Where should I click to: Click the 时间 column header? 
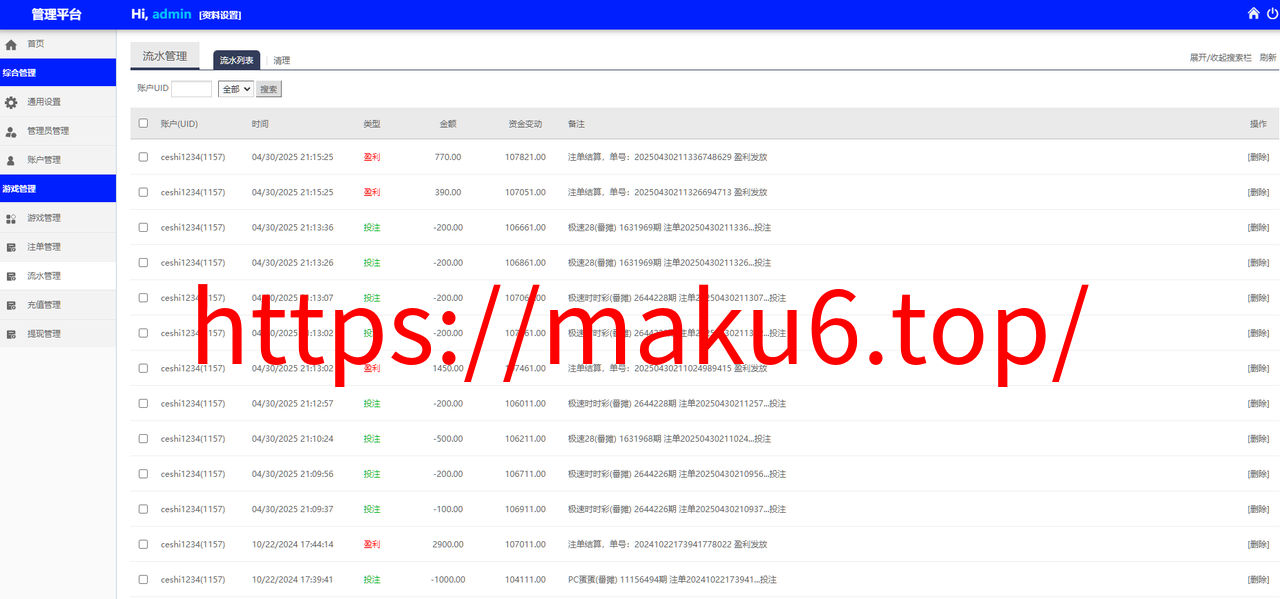click(260, 124)
